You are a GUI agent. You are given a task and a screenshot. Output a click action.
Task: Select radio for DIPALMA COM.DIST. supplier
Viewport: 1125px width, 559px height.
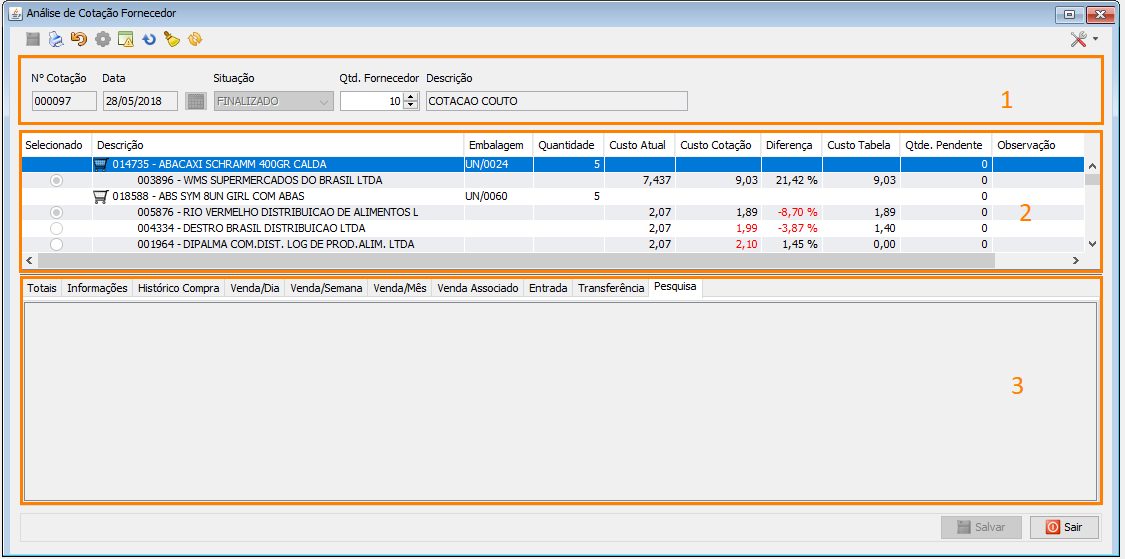tap(56, 244)
